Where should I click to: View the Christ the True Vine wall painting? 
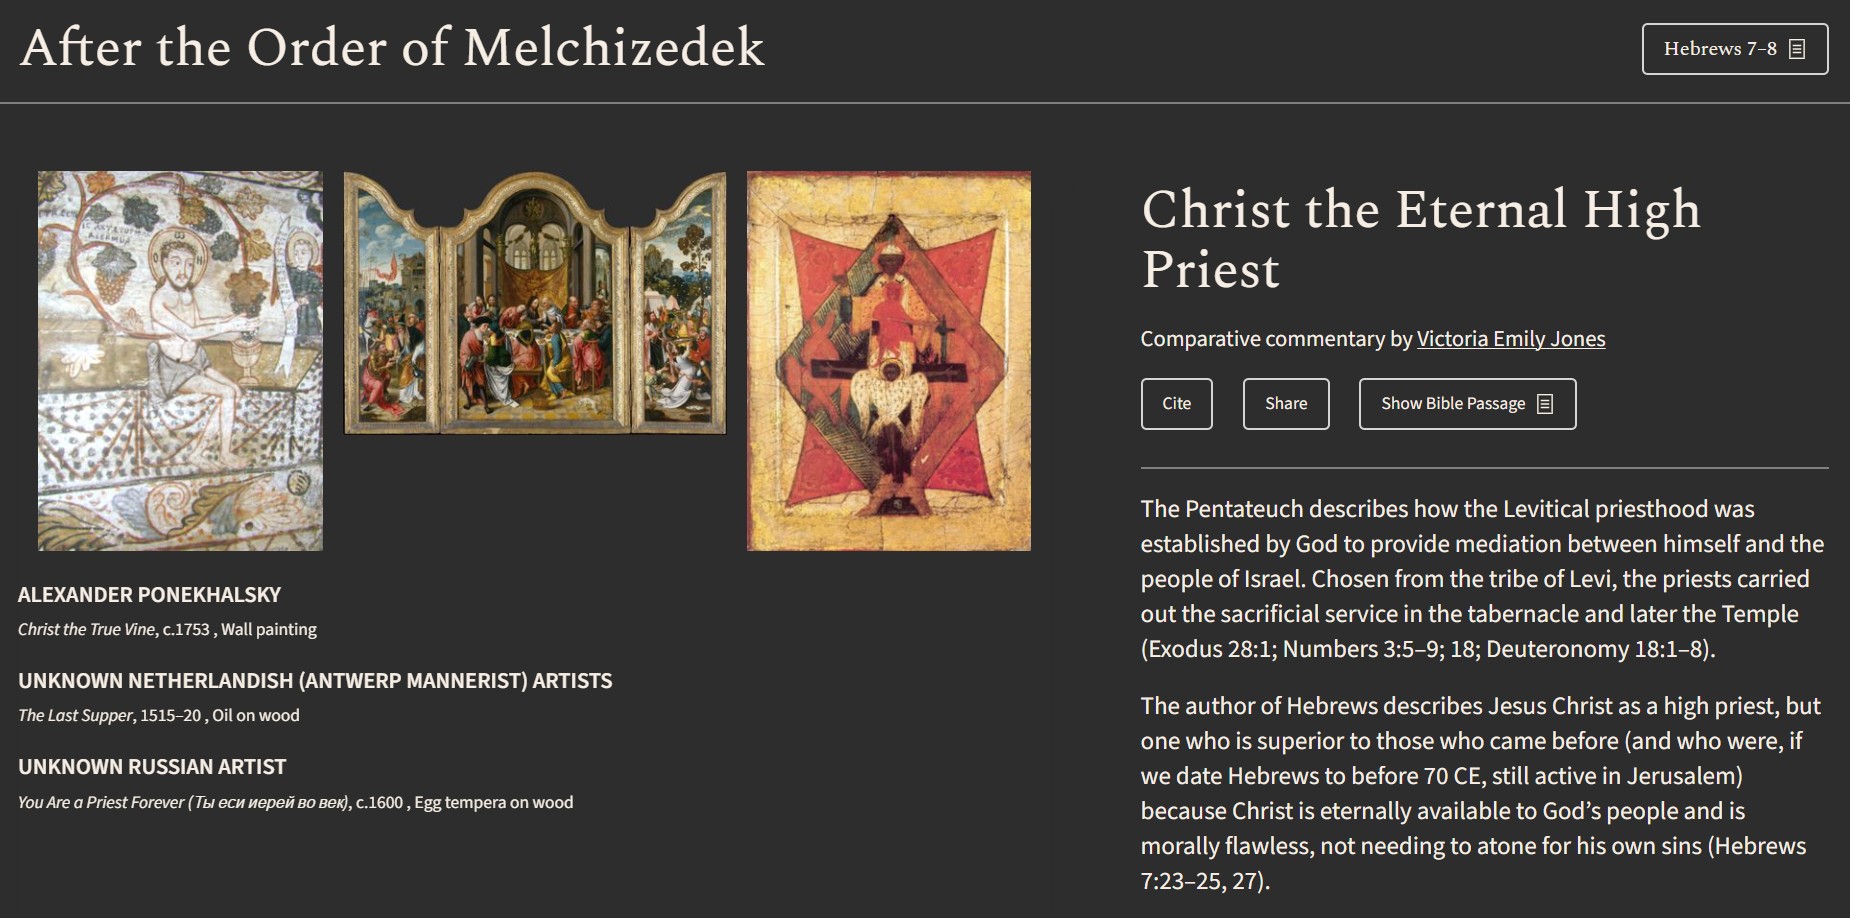coord(180,360)
